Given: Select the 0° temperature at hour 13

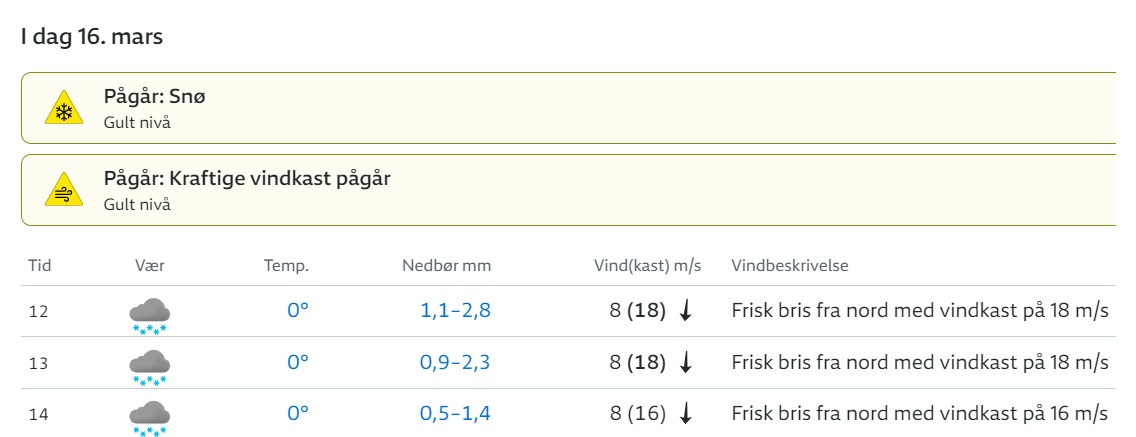Looking at the screenshot, I should [x=298, y=362].
